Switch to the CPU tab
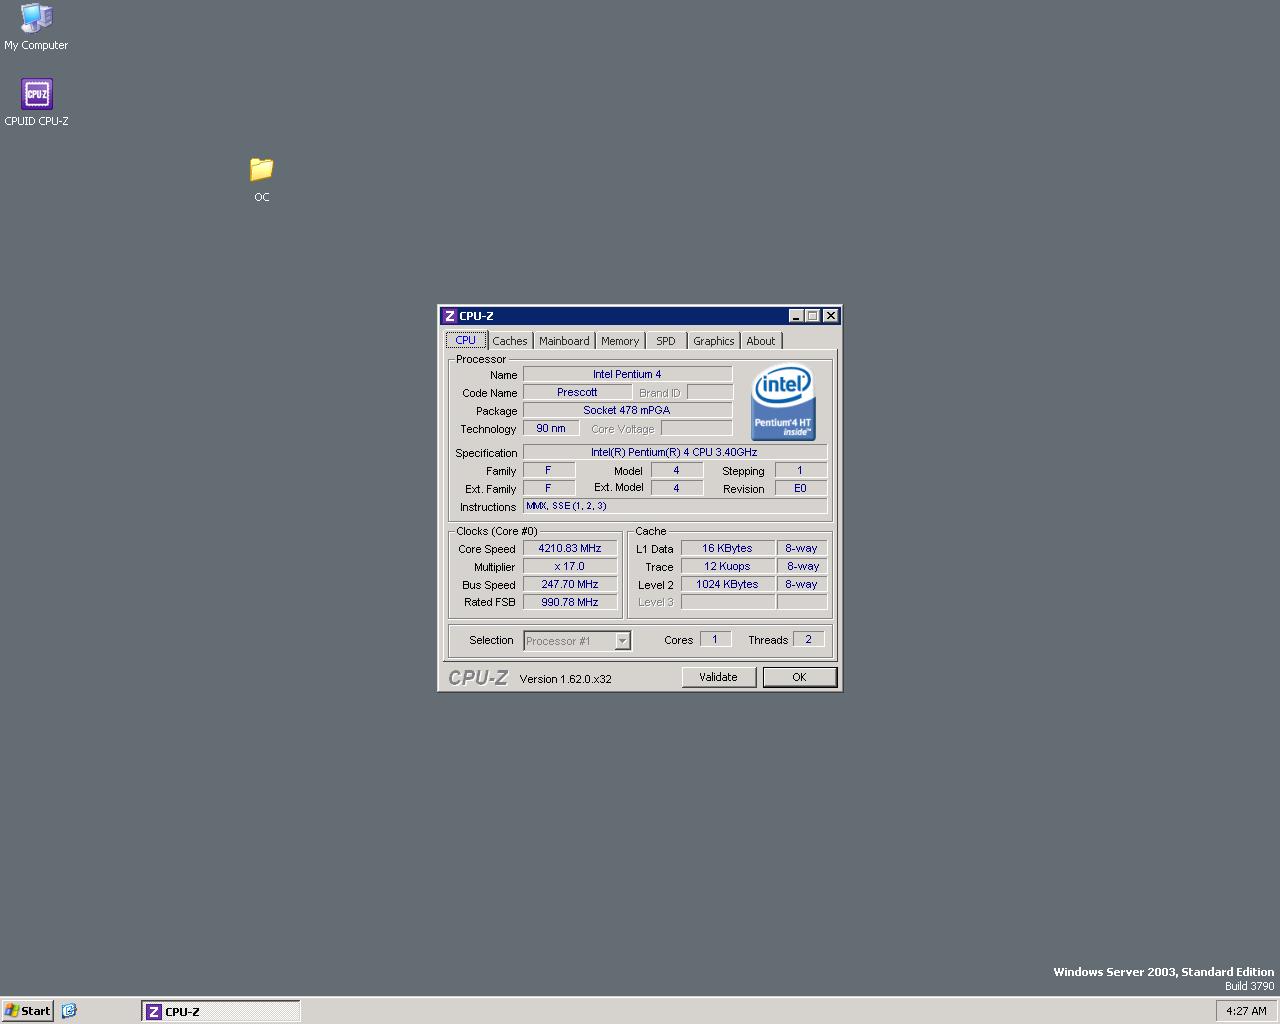The height and width of the screenshot is (1024, 1280). [466, 341]
